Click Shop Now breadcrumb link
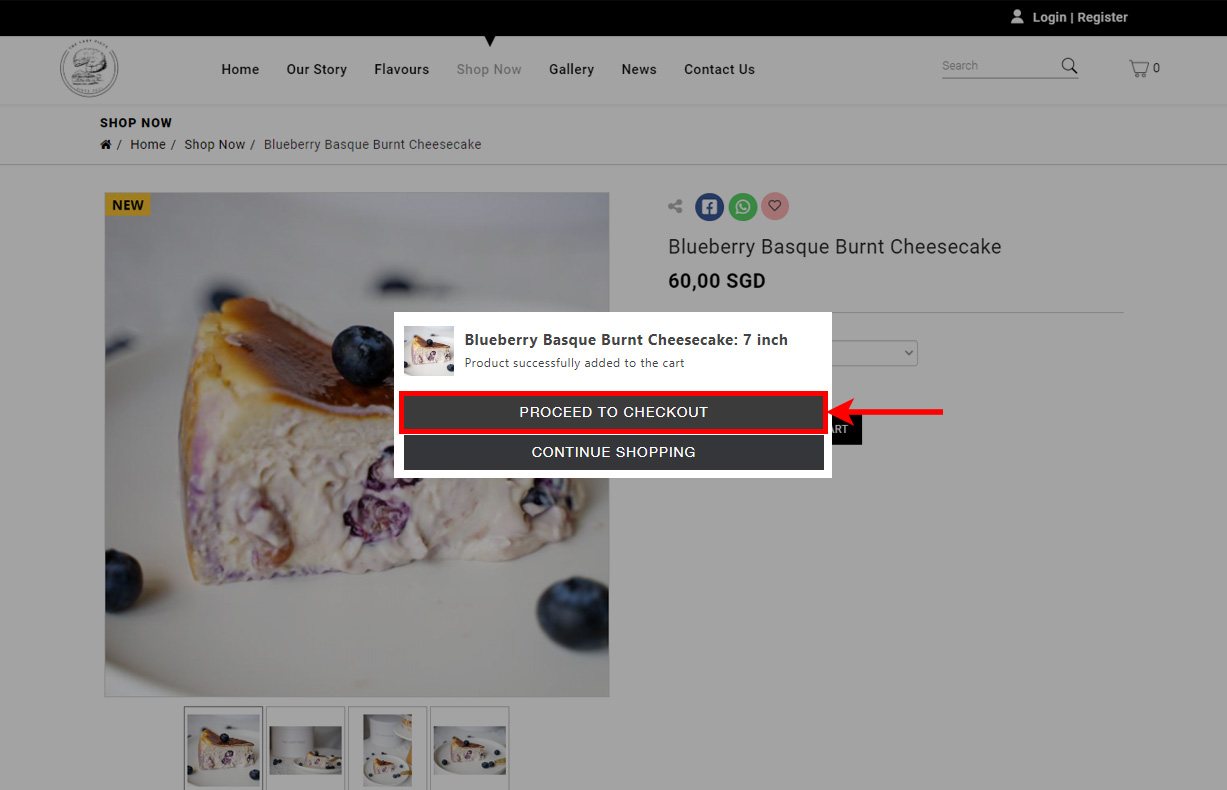Screen dimensions: 1227x790 pos(214,145)
